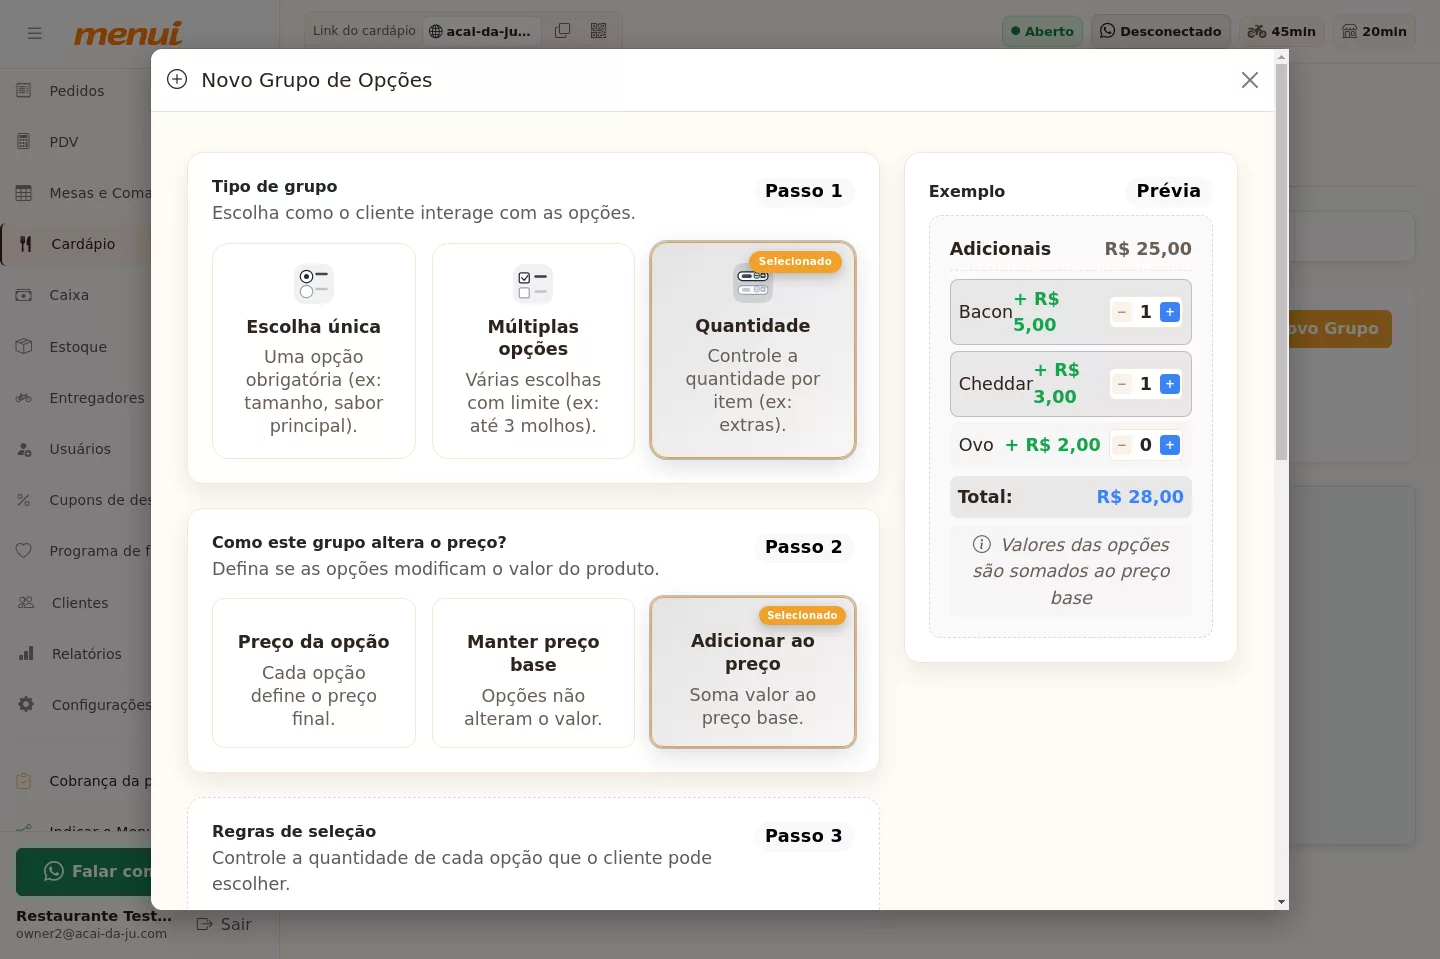Open the acai-da-ju cardápio link

point(480,31)
